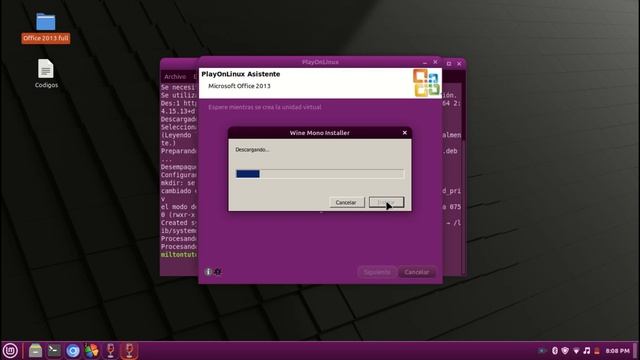Click the info icon in PlayOnLinux wizard

[x=208, y=272]
